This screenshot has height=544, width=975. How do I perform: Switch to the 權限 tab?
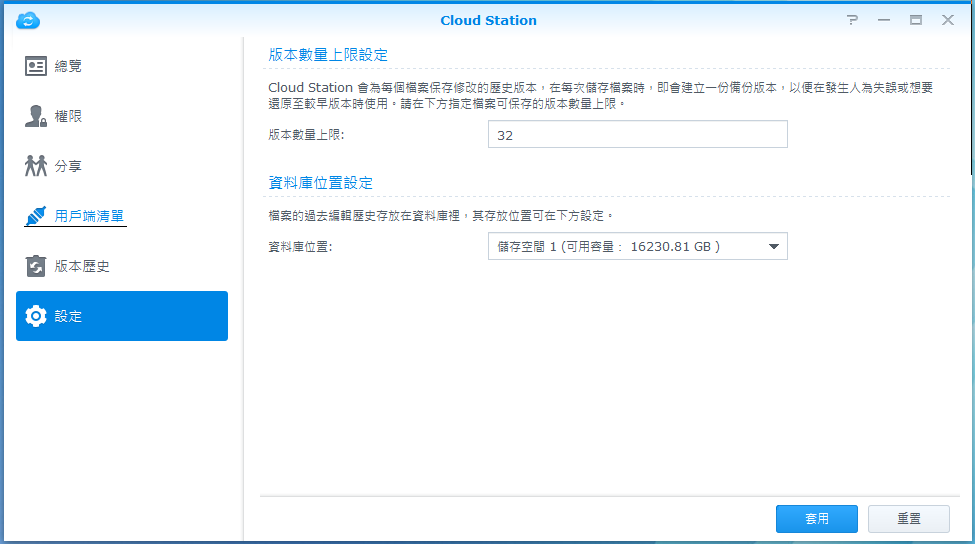[x=68, y=116]
